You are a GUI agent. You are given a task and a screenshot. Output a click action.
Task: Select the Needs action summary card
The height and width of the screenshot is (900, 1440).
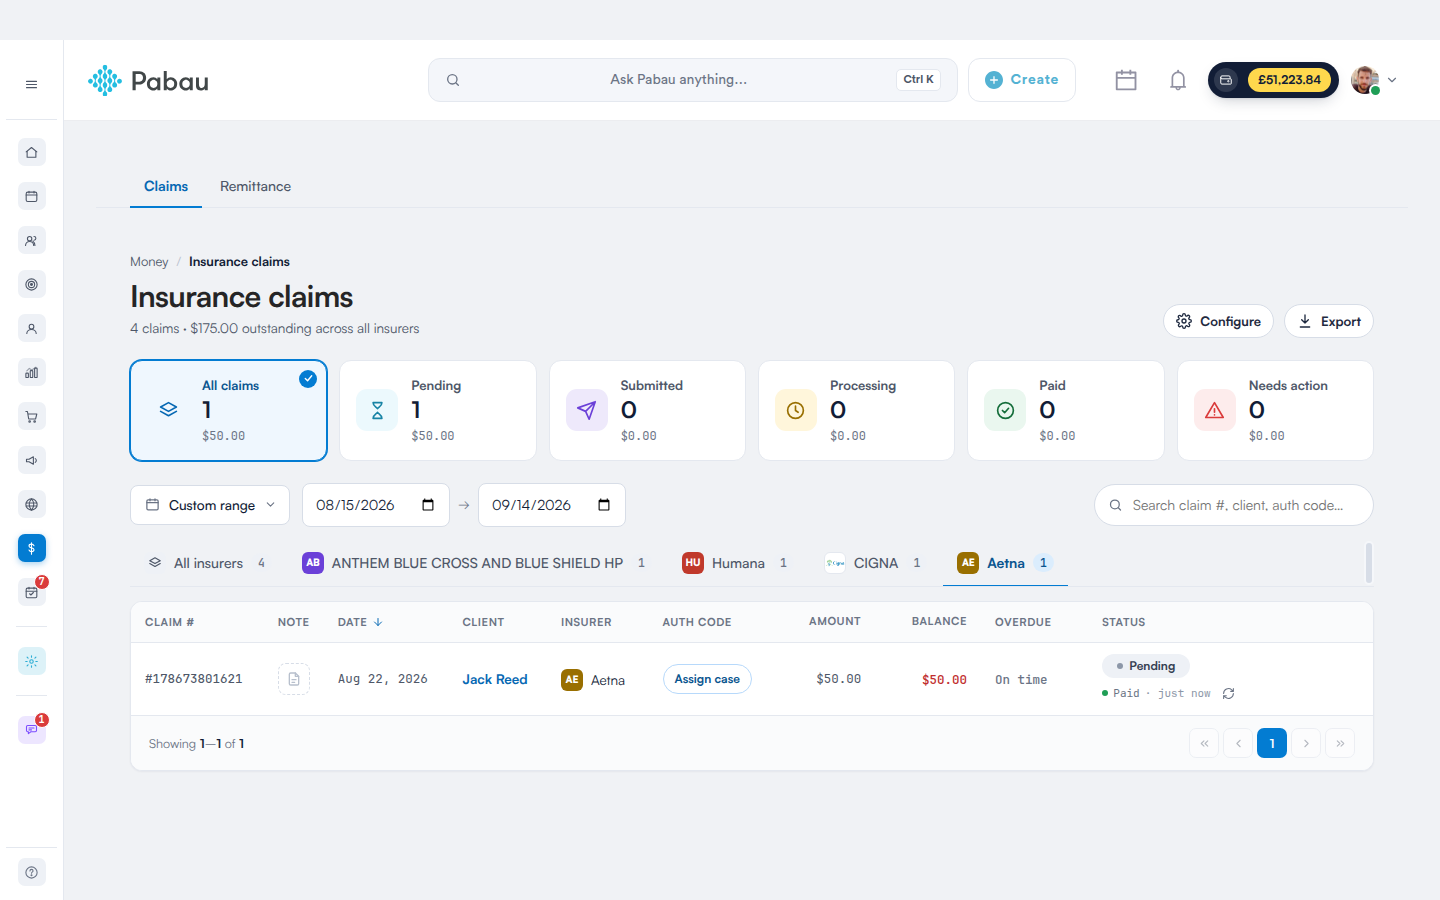point(1276,410)
